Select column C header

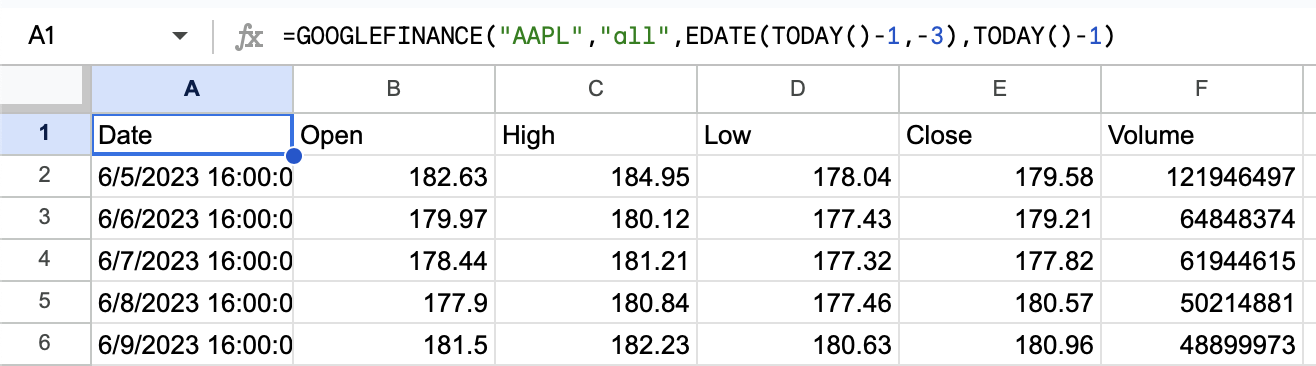tap(596, 88)
